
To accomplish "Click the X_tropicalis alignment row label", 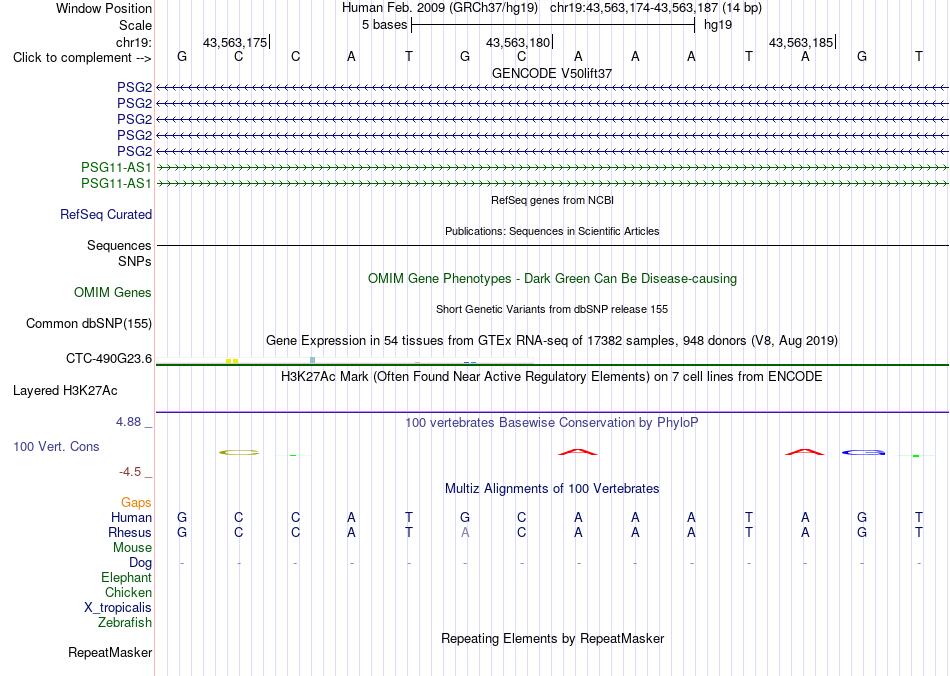I will (118, 608).
